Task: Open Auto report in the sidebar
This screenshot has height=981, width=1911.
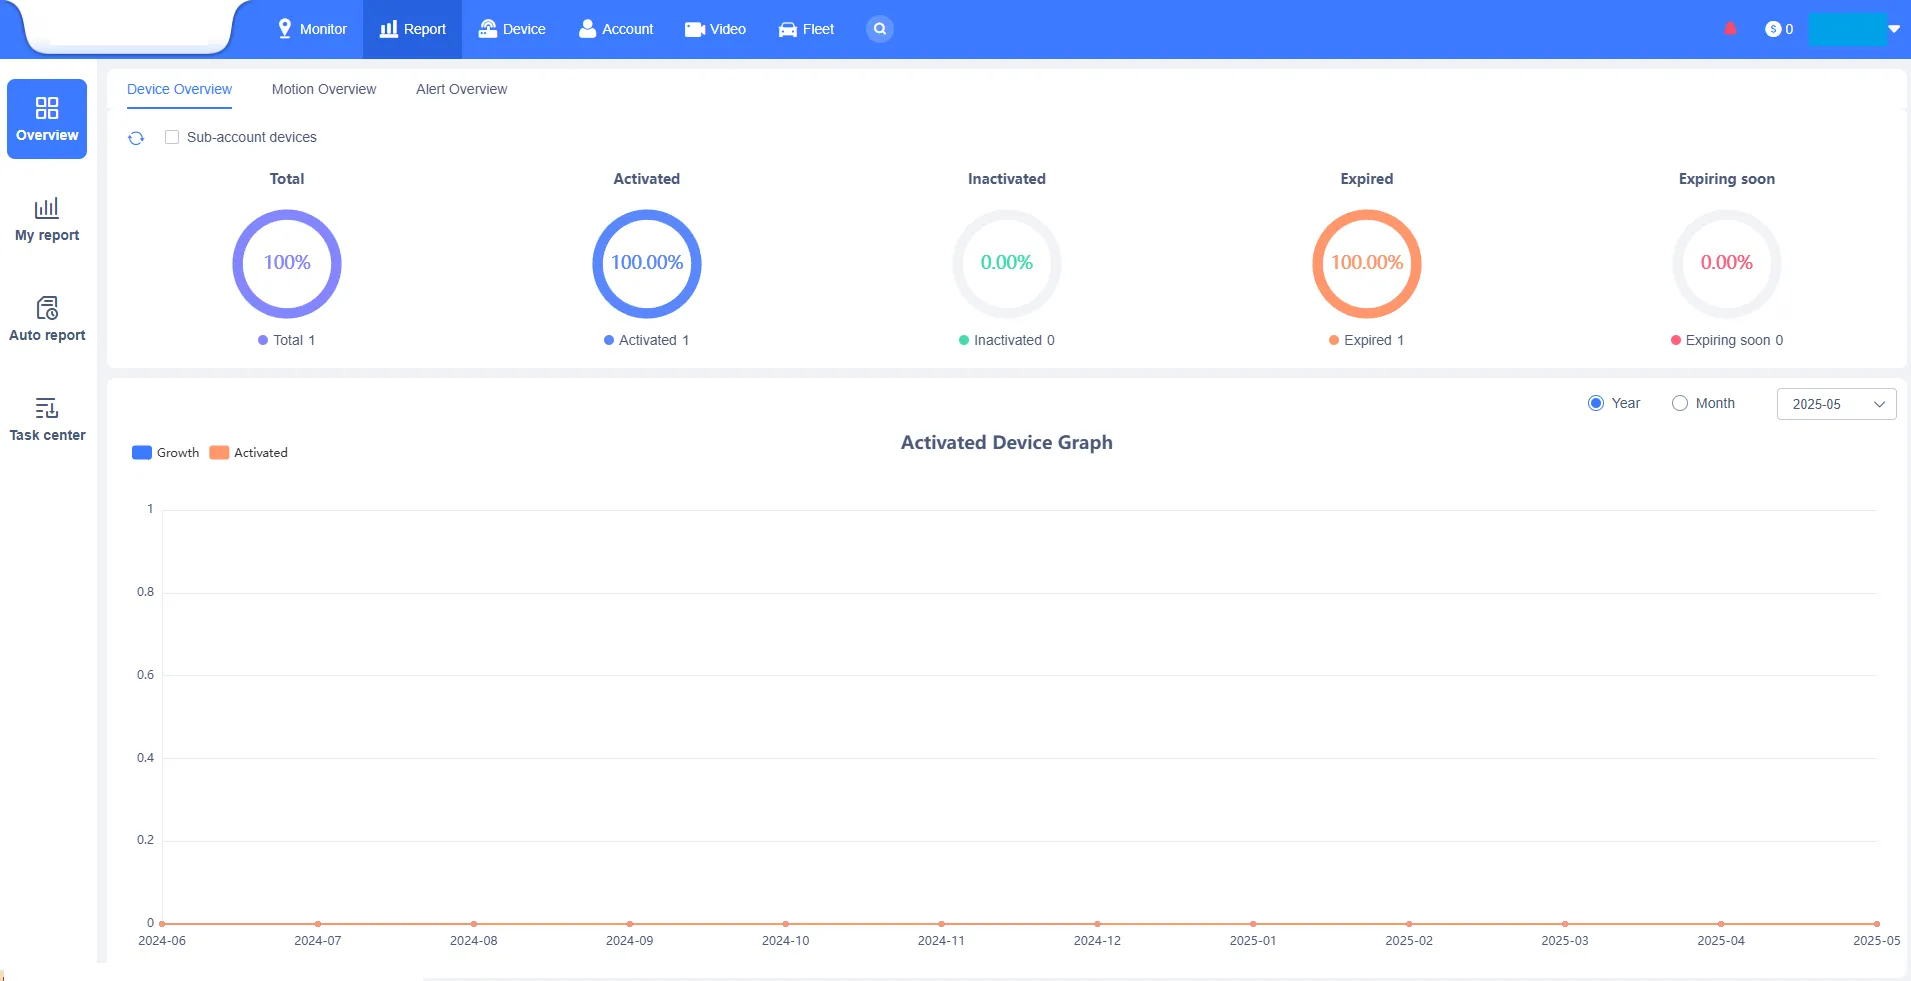Action: point(47,319)
